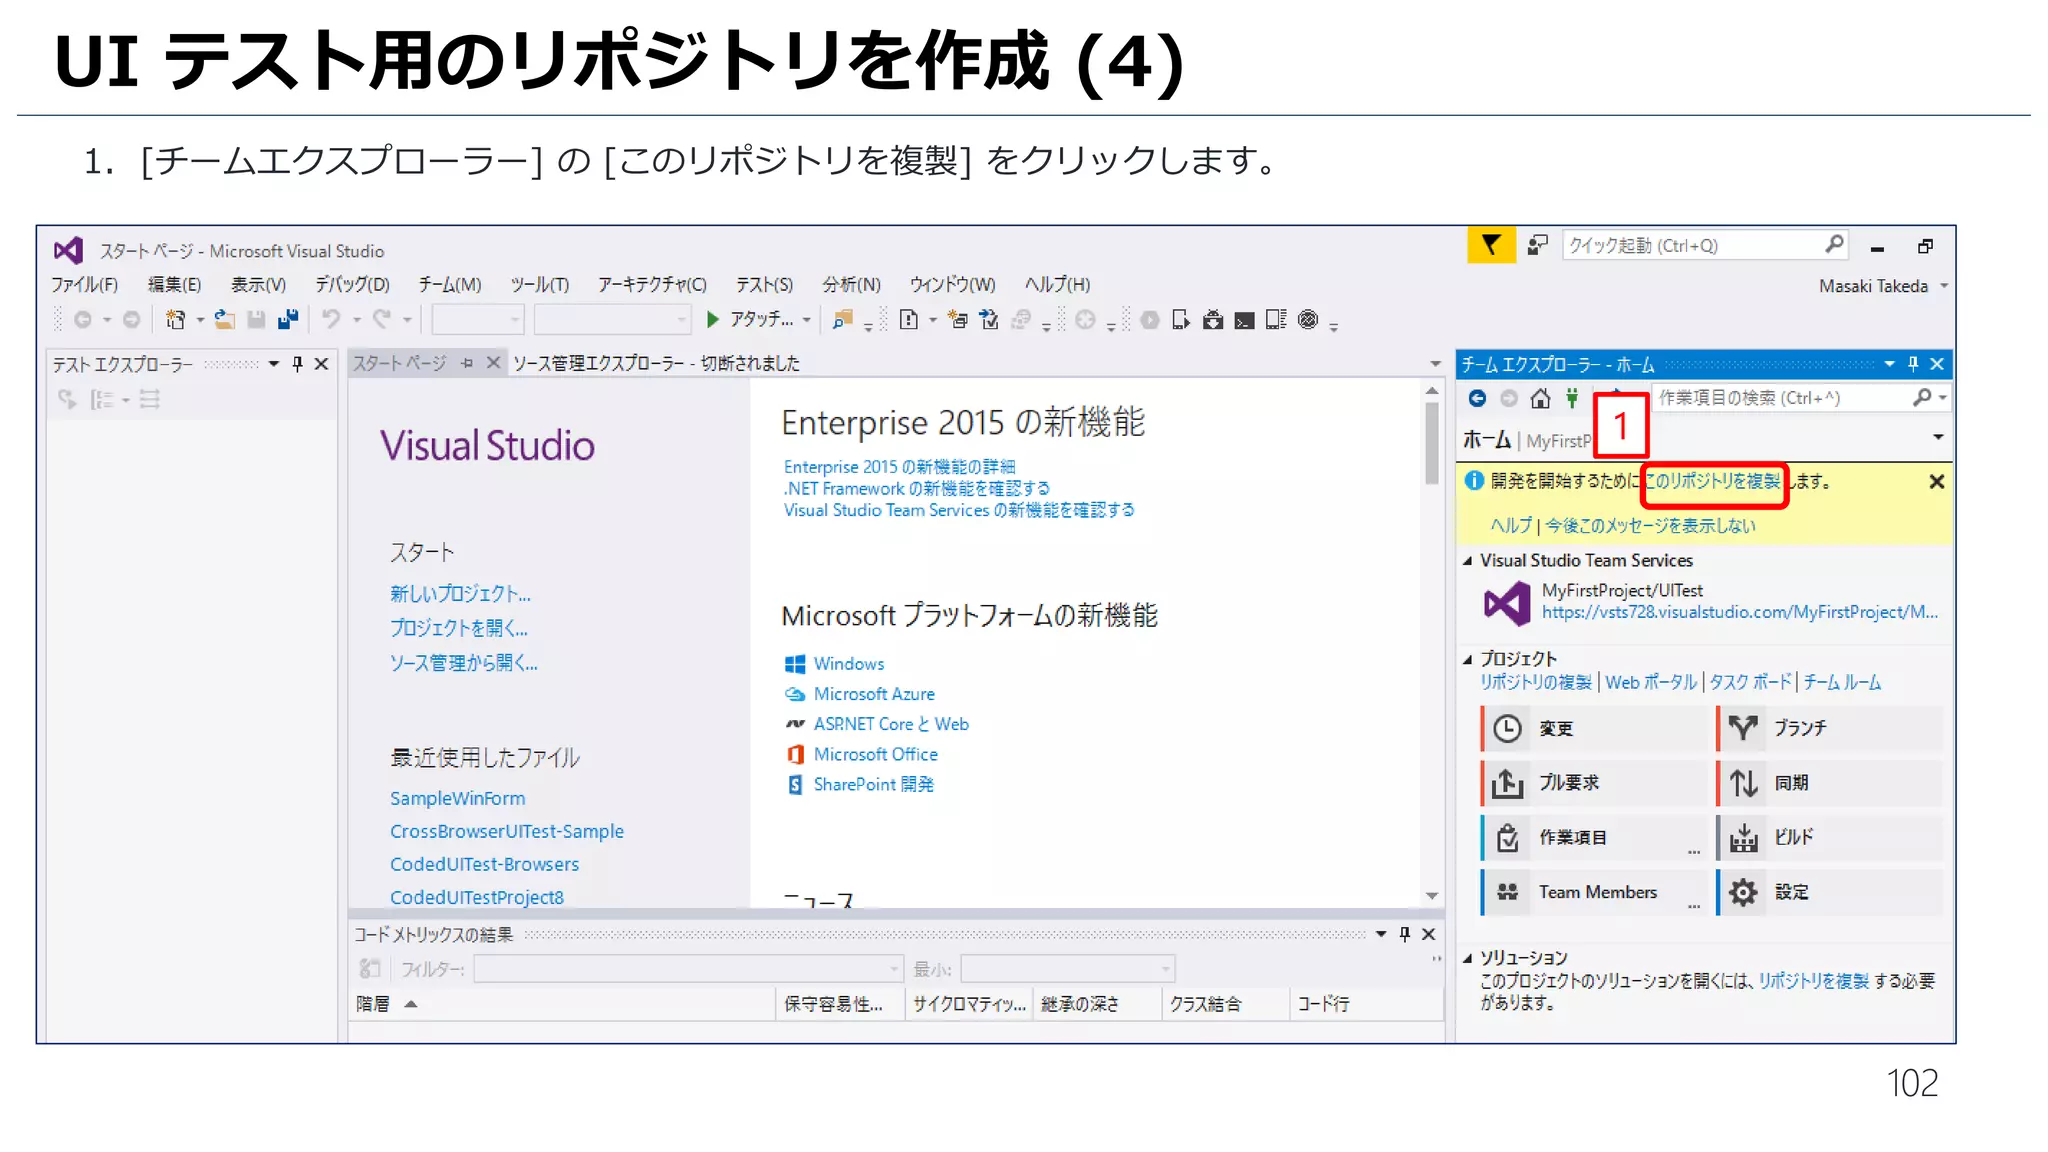Image resolution: width=2048 pixels, height=1152 pixels.
Task: Open the 作業項目 (Work Items) tile
Action: tap(1596, 837)
